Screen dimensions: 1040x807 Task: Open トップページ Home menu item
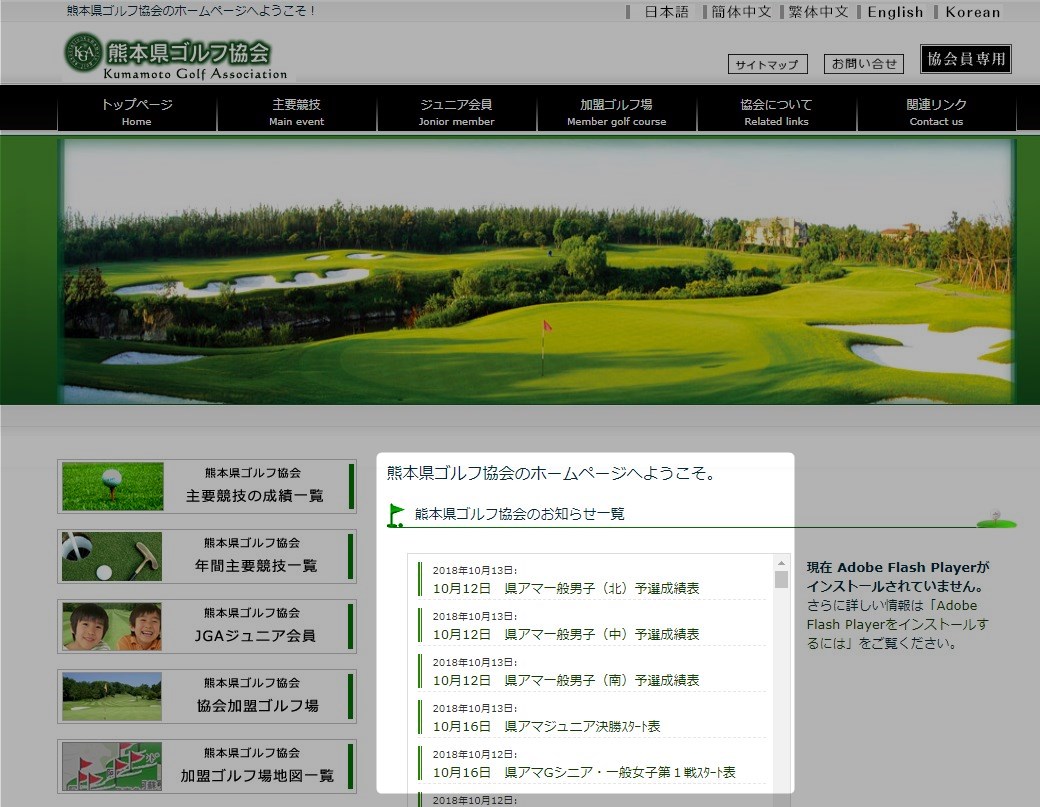click(137, 111)
